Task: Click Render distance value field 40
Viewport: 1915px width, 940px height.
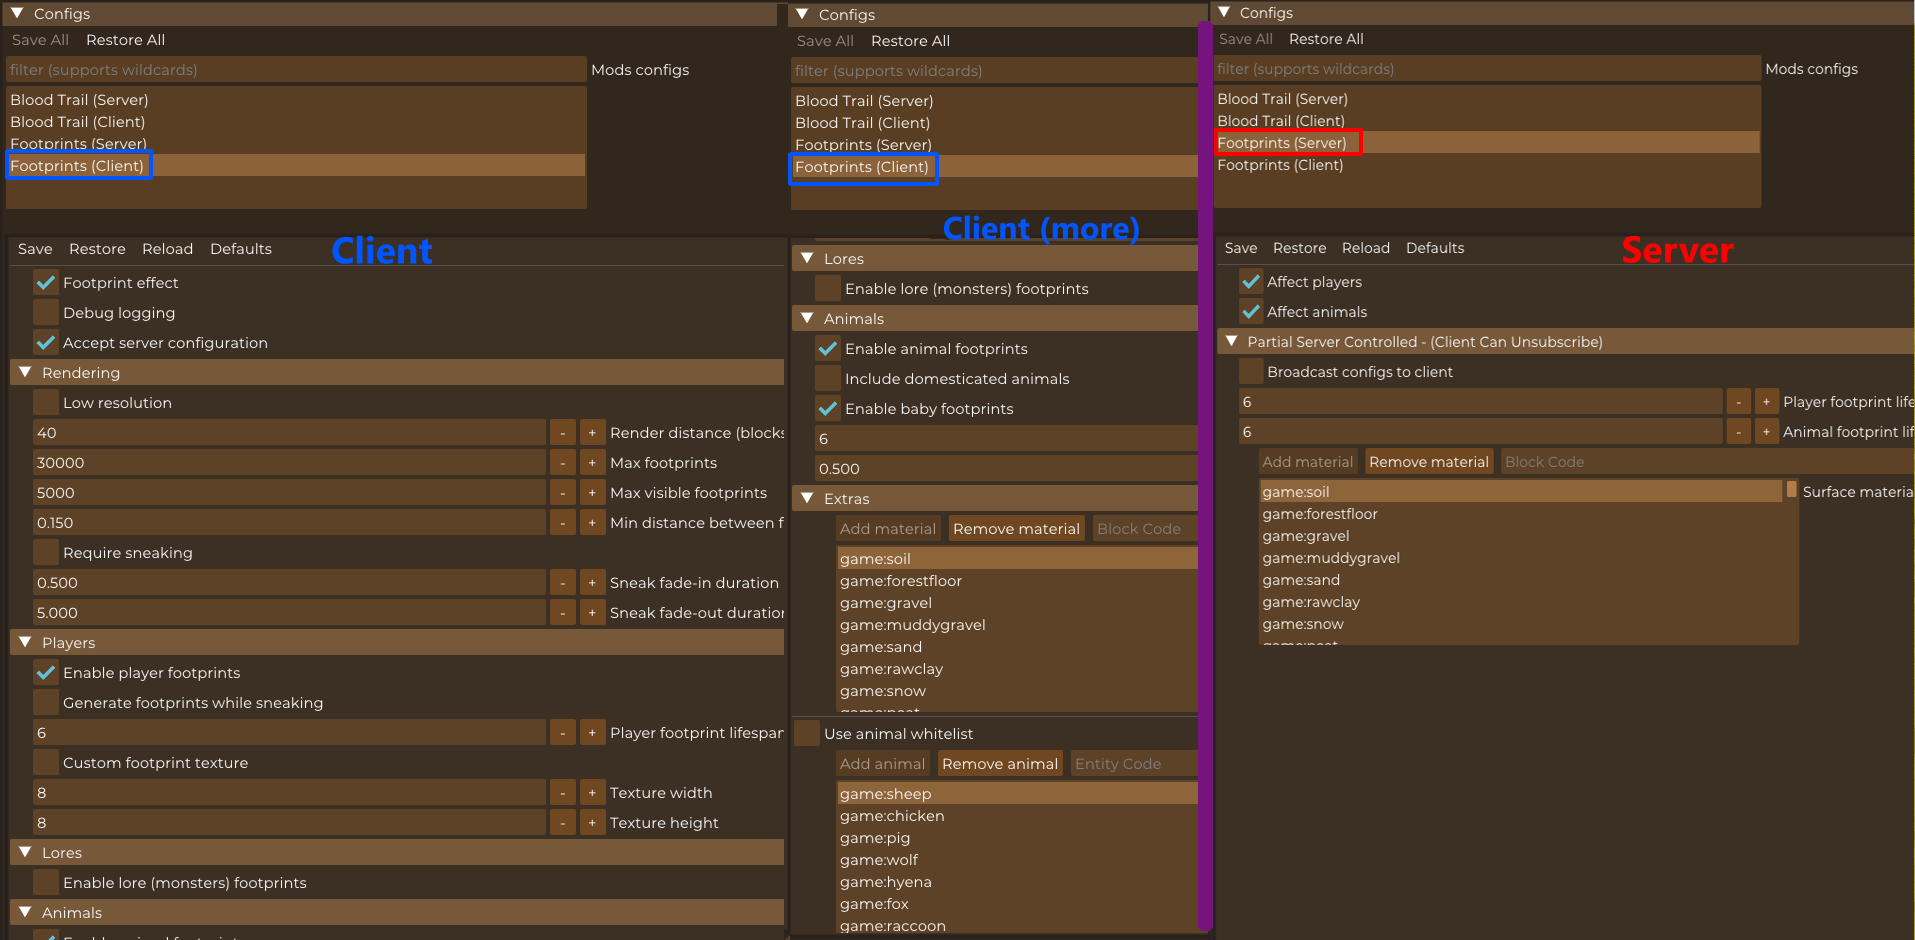Action: point(290,433)
